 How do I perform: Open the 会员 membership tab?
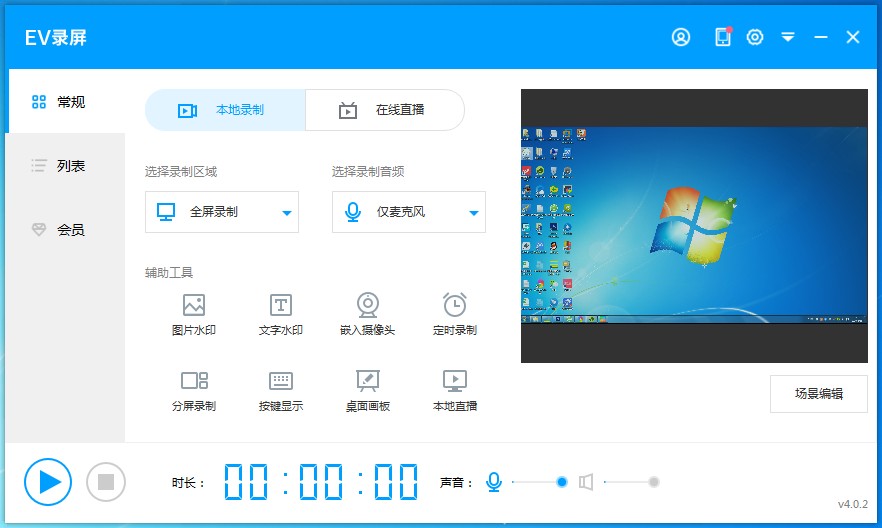[66, 230]
